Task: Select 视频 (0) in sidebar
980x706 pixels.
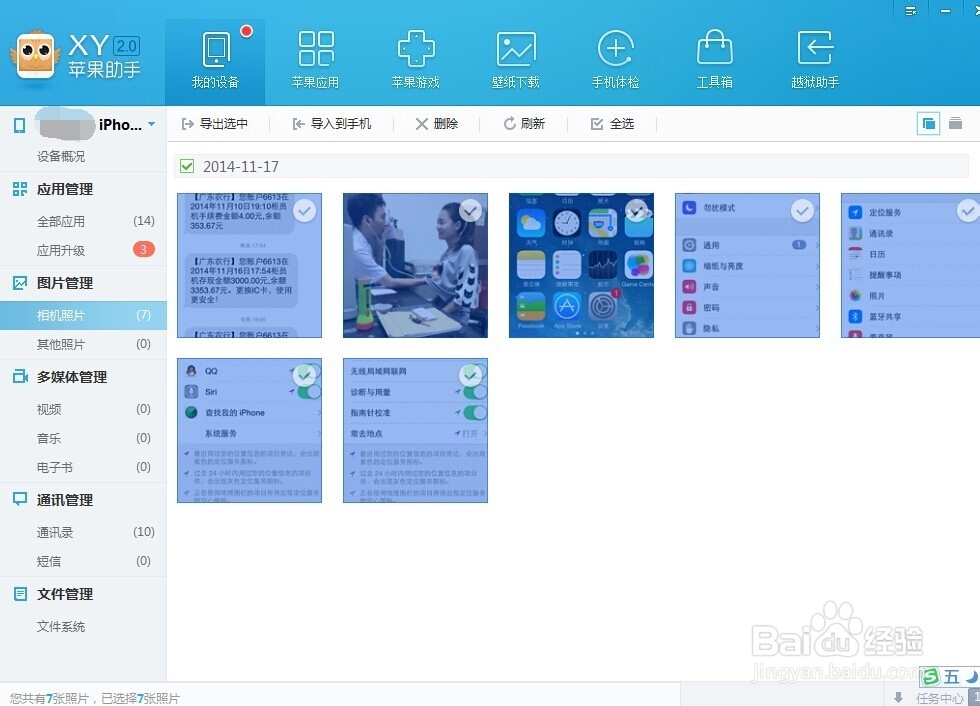Action: (83, 409)
